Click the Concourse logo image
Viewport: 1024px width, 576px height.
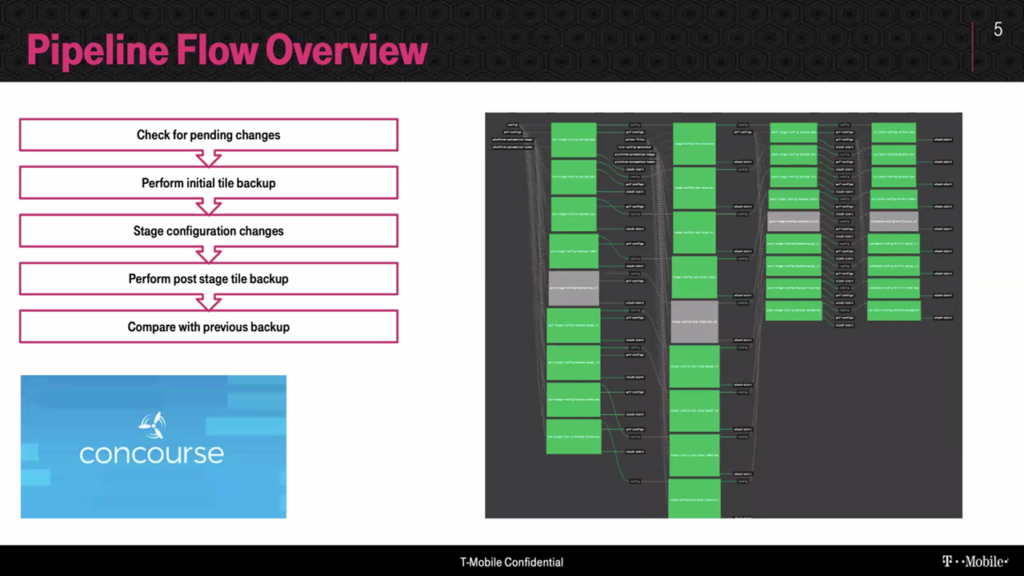point(153,447)
